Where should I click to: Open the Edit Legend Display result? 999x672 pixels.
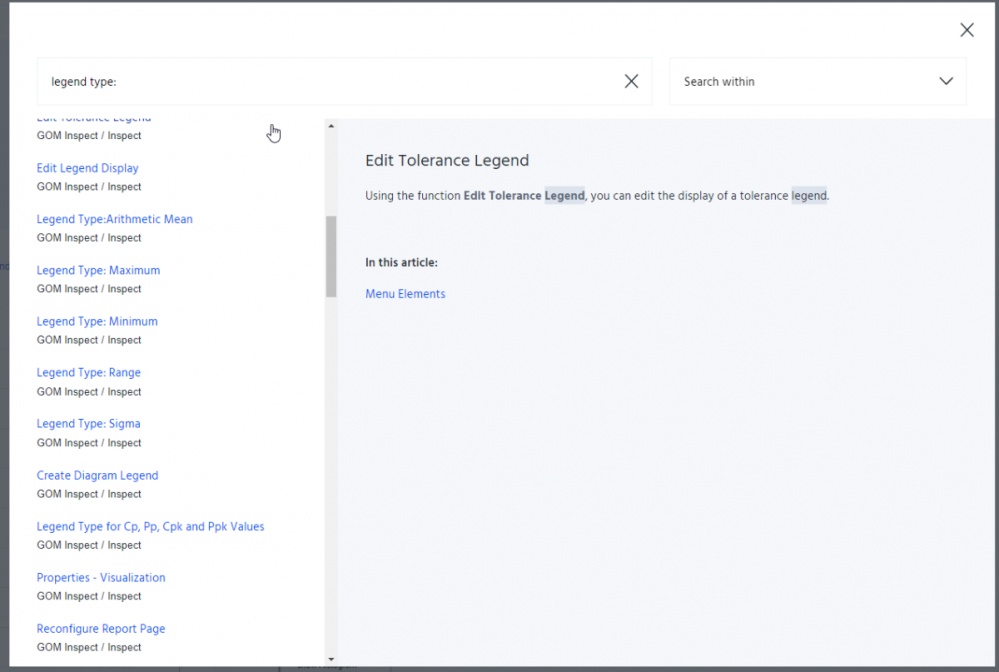pos(88,168)
